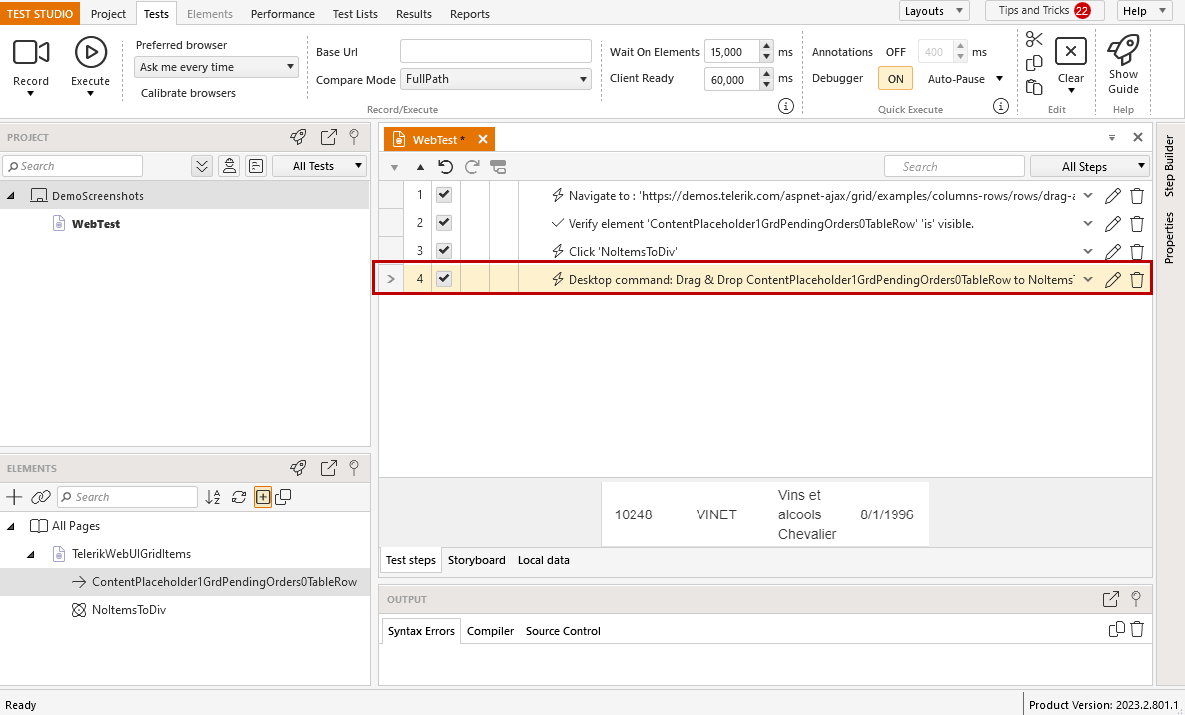This screenshot has height=715, width=1185.
Task: Pop out the Elements panel
Action: 329,468
